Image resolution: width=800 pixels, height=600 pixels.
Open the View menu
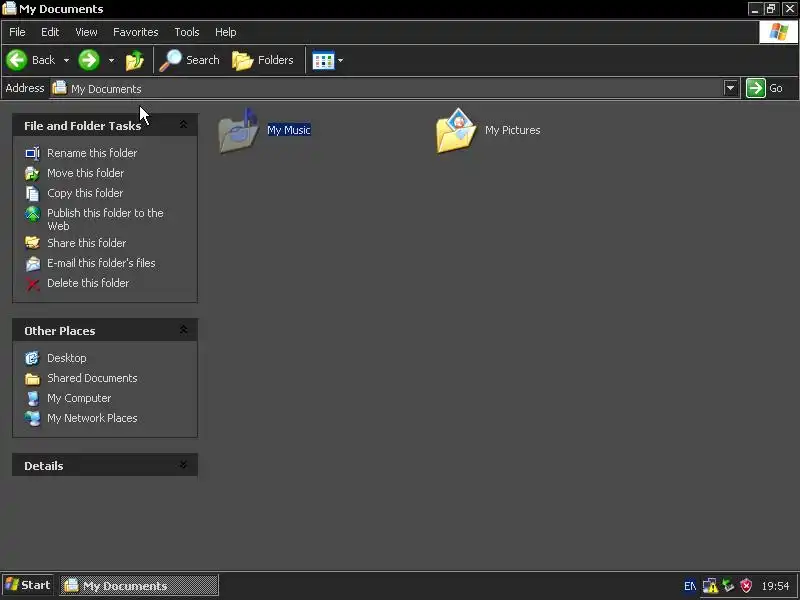(x=86, y=32)
